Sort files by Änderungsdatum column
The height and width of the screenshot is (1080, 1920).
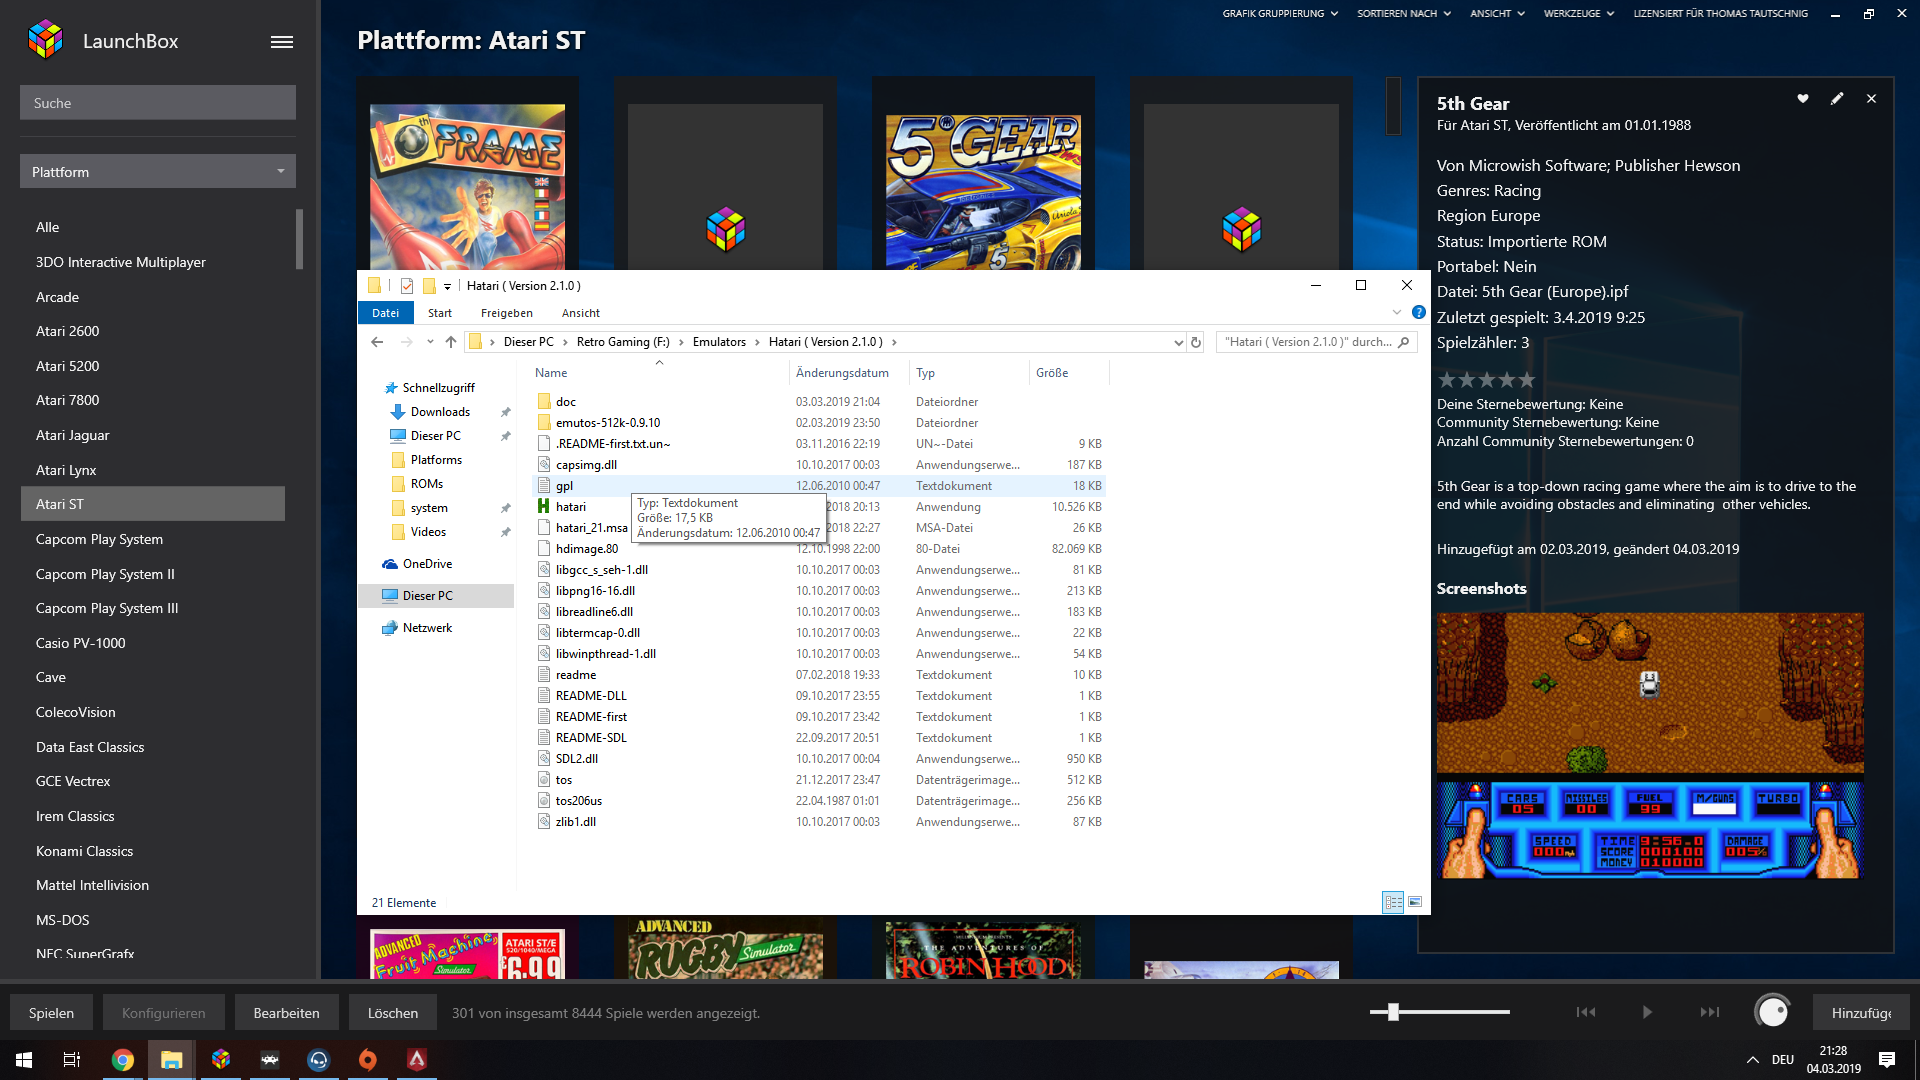coord(842,373)
